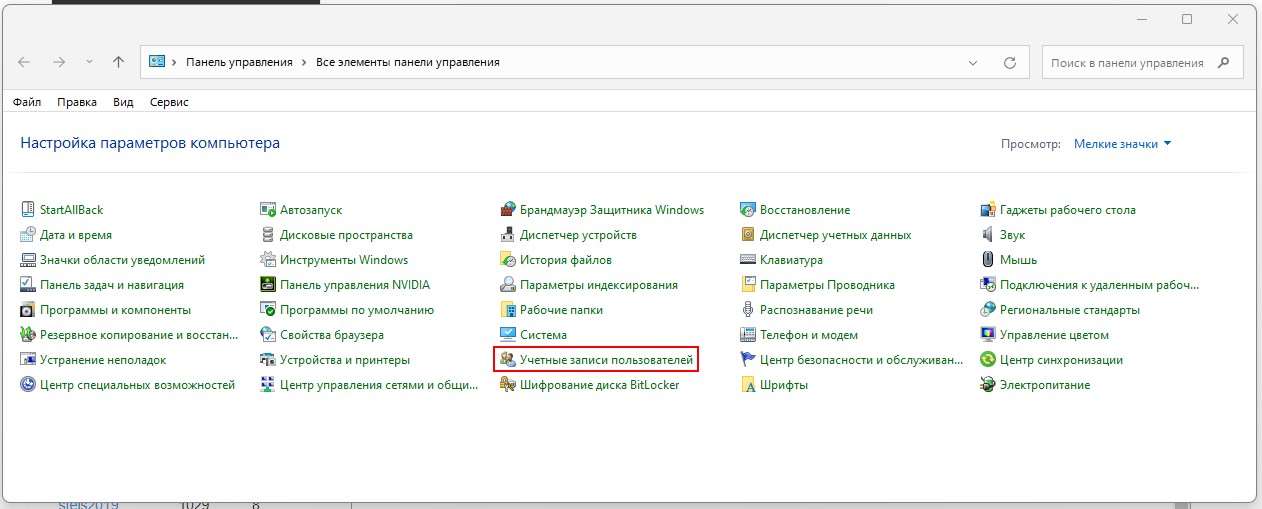Screen dimensions: 1262x509
Task: Click the chevron after Панель управления breadcrumb
Action: [303, 62]
